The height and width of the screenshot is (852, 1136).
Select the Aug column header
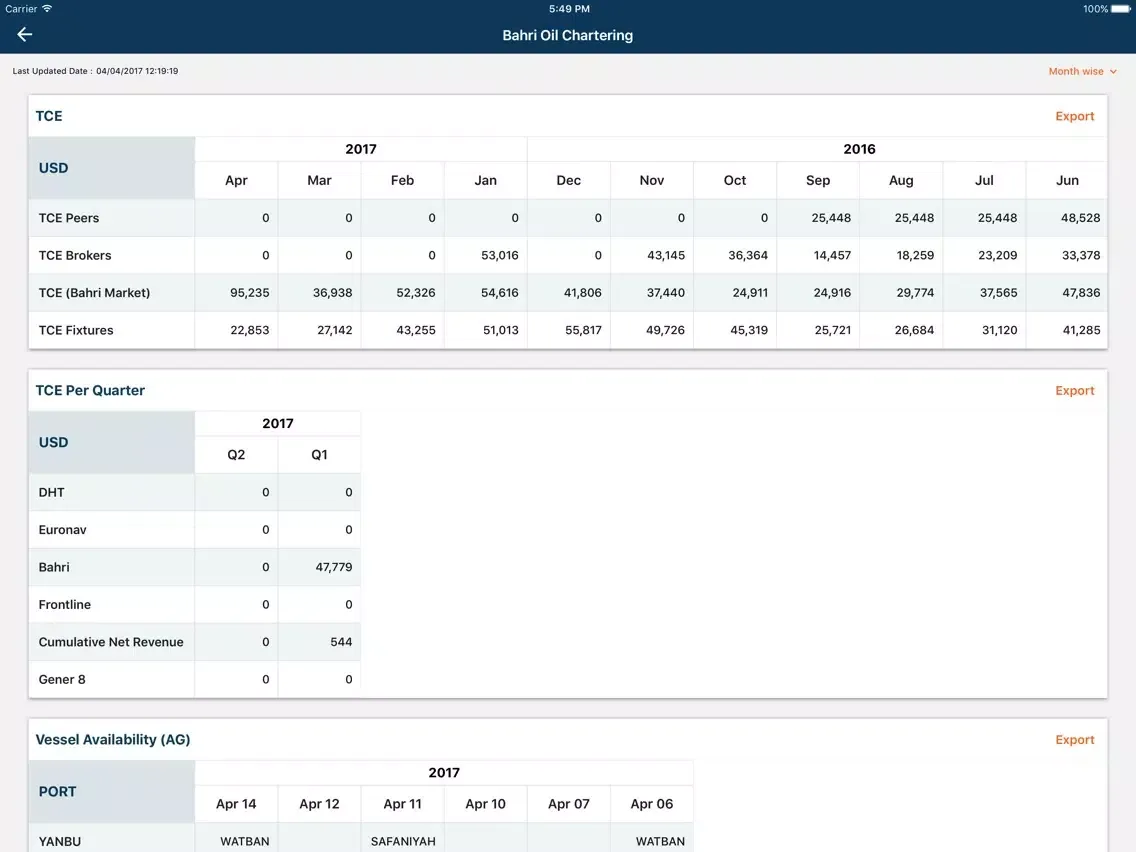pyautogui.click(x=901, y=180)
